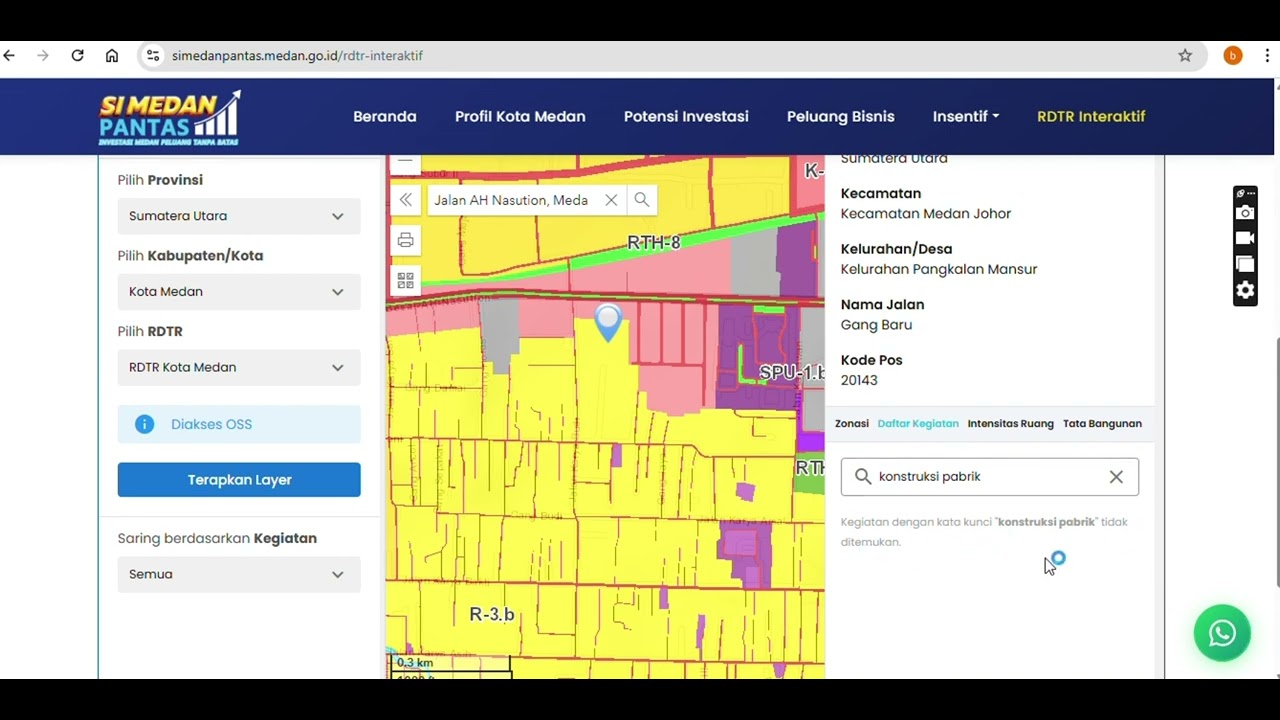Expand the Insentif menu
Screen dimensions: 1280x720
pos(966,117)
